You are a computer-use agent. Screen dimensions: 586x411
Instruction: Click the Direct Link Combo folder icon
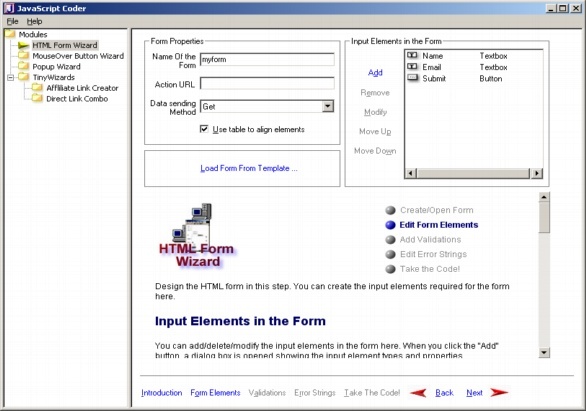point(37,99)
